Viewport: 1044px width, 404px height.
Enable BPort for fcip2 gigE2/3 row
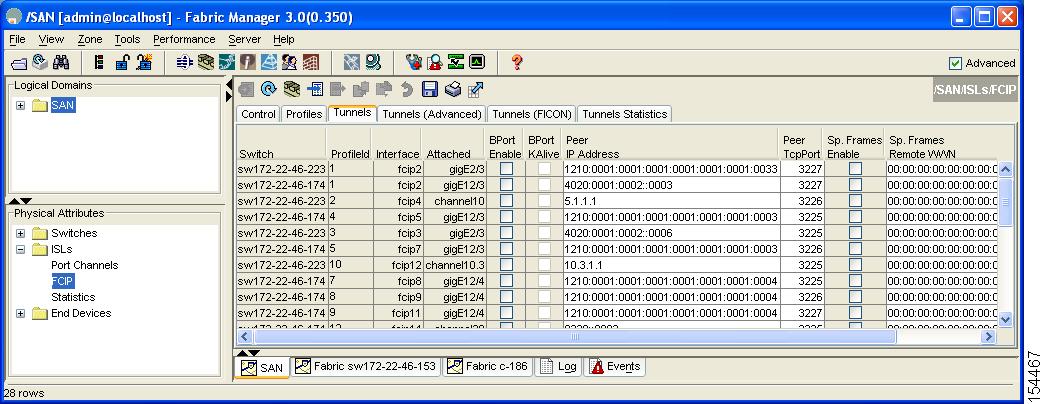point(506,169)
